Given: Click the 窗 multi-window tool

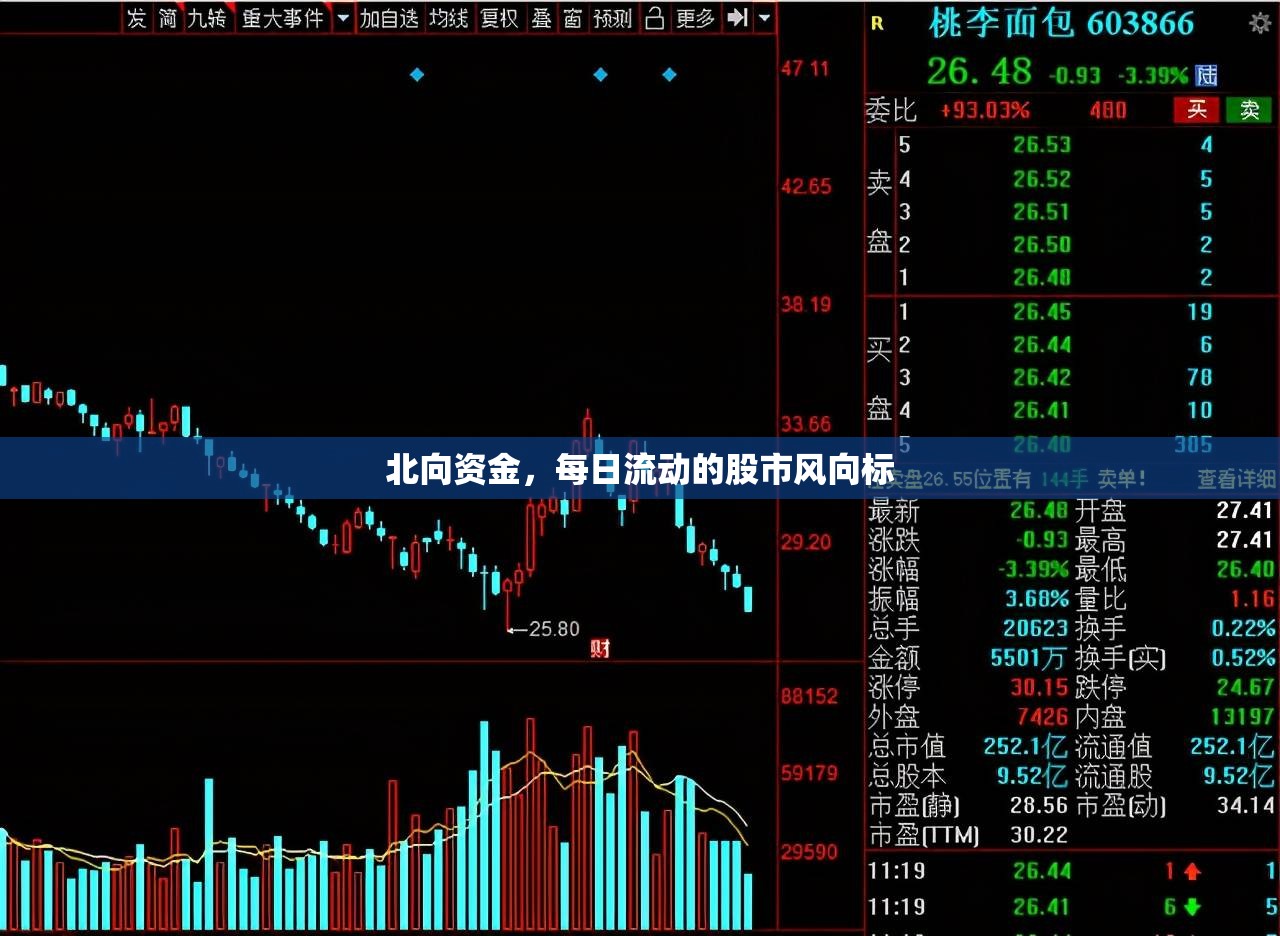Looking at the screenshot, I should click(572, 17).
